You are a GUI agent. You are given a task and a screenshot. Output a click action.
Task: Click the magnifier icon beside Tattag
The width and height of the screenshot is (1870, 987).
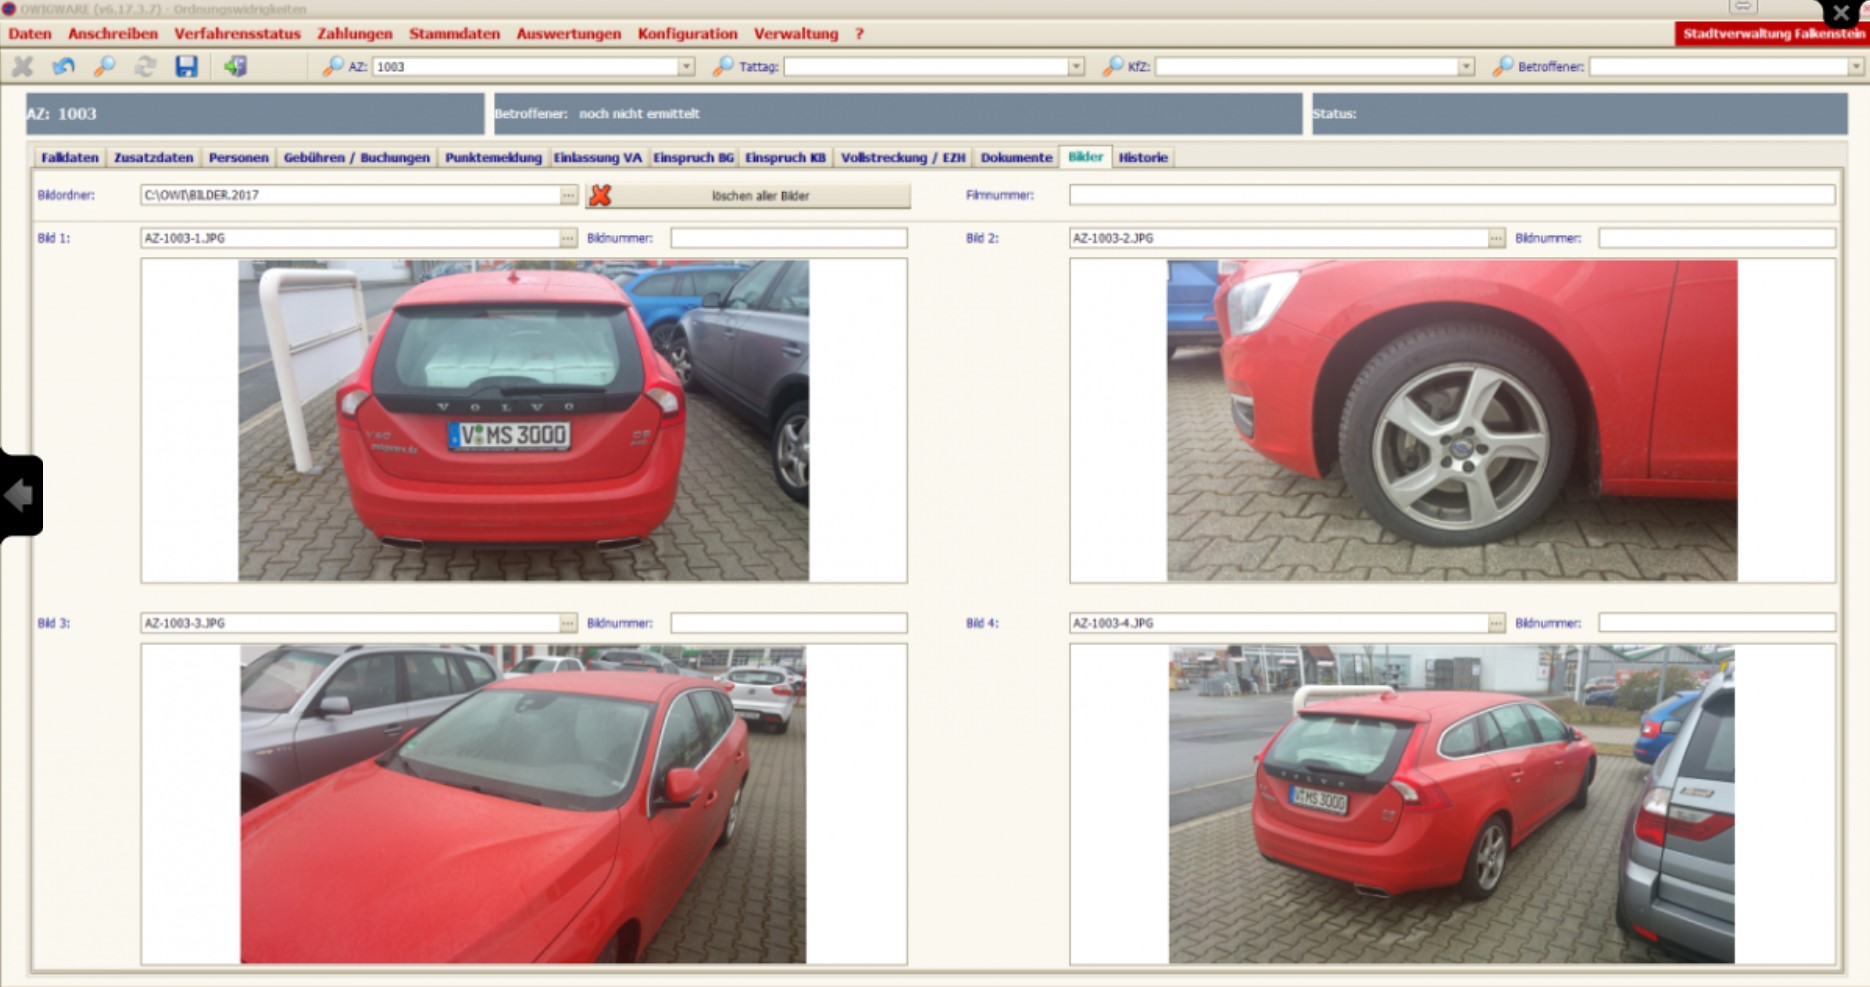coord(722,67)
